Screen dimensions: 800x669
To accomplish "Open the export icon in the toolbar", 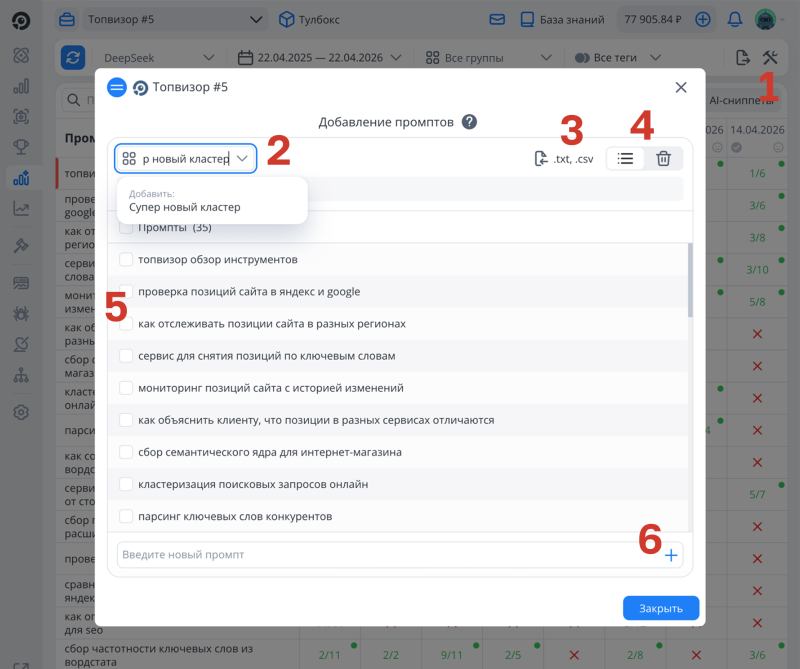I will 742,57.
